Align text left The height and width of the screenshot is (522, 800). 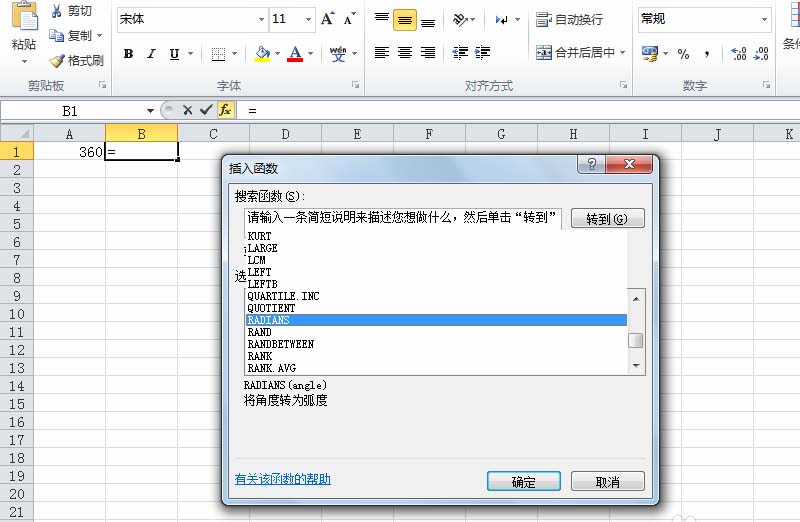coord(382,52)
